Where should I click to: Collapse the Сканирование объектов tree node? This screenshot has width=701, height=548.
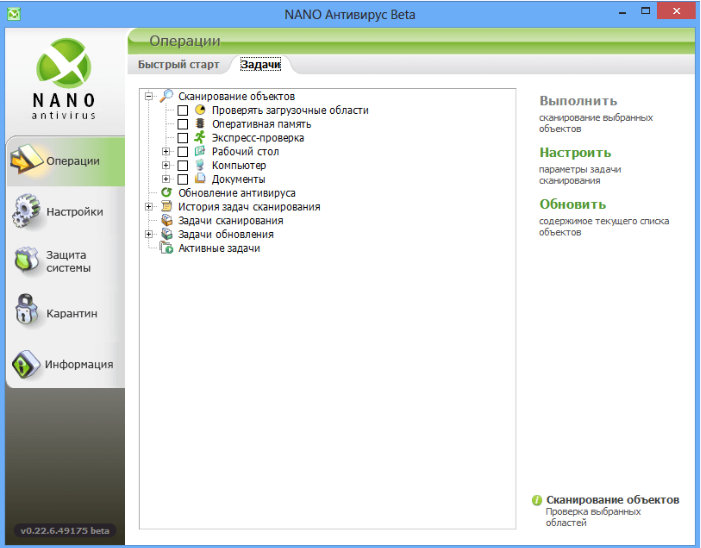pyautogui.click(x=148, y=96)
